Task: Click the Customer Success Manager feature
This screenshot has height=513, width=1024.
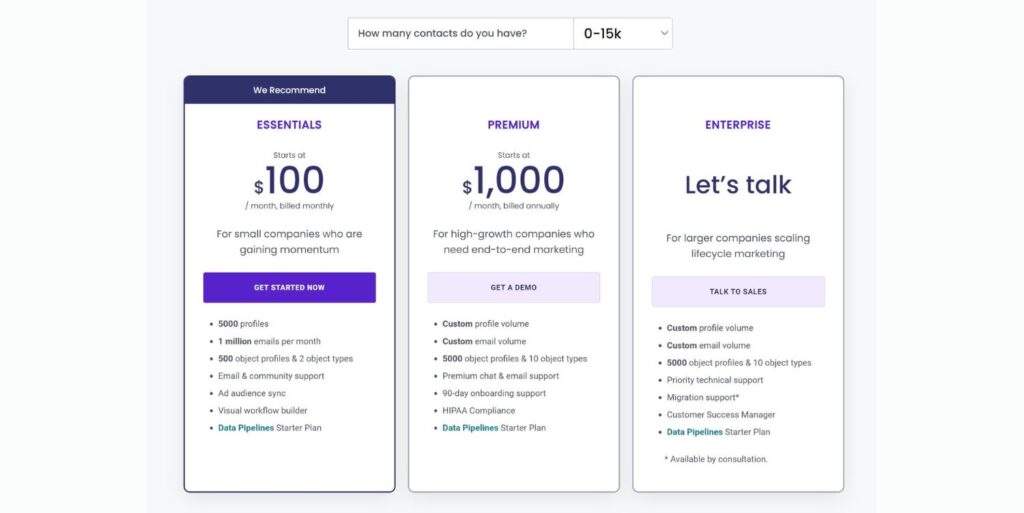Action: coord(720,415)
